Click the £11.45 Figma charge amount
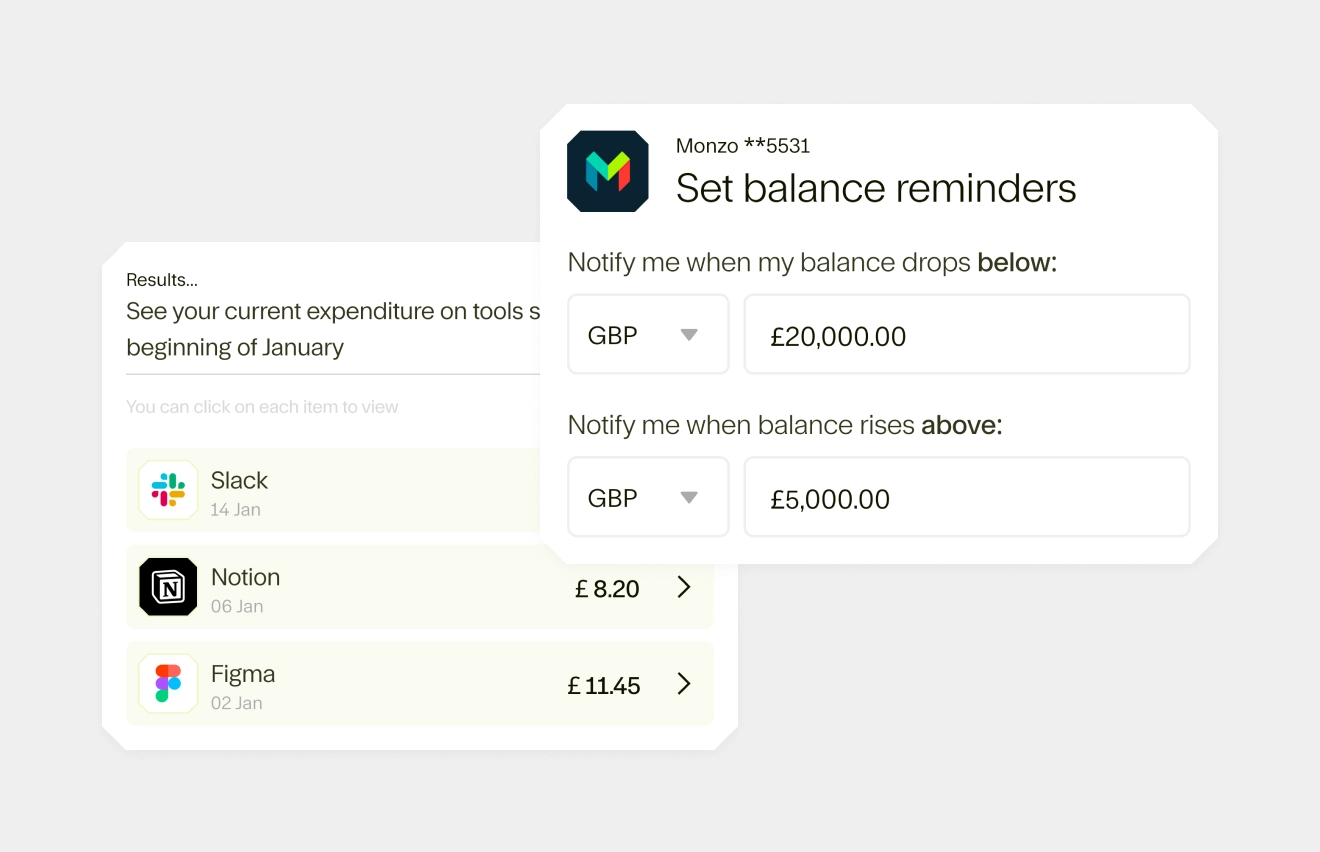Image resolution: width=1320 pixels, height=852 pixels. [x=603, y=685]
